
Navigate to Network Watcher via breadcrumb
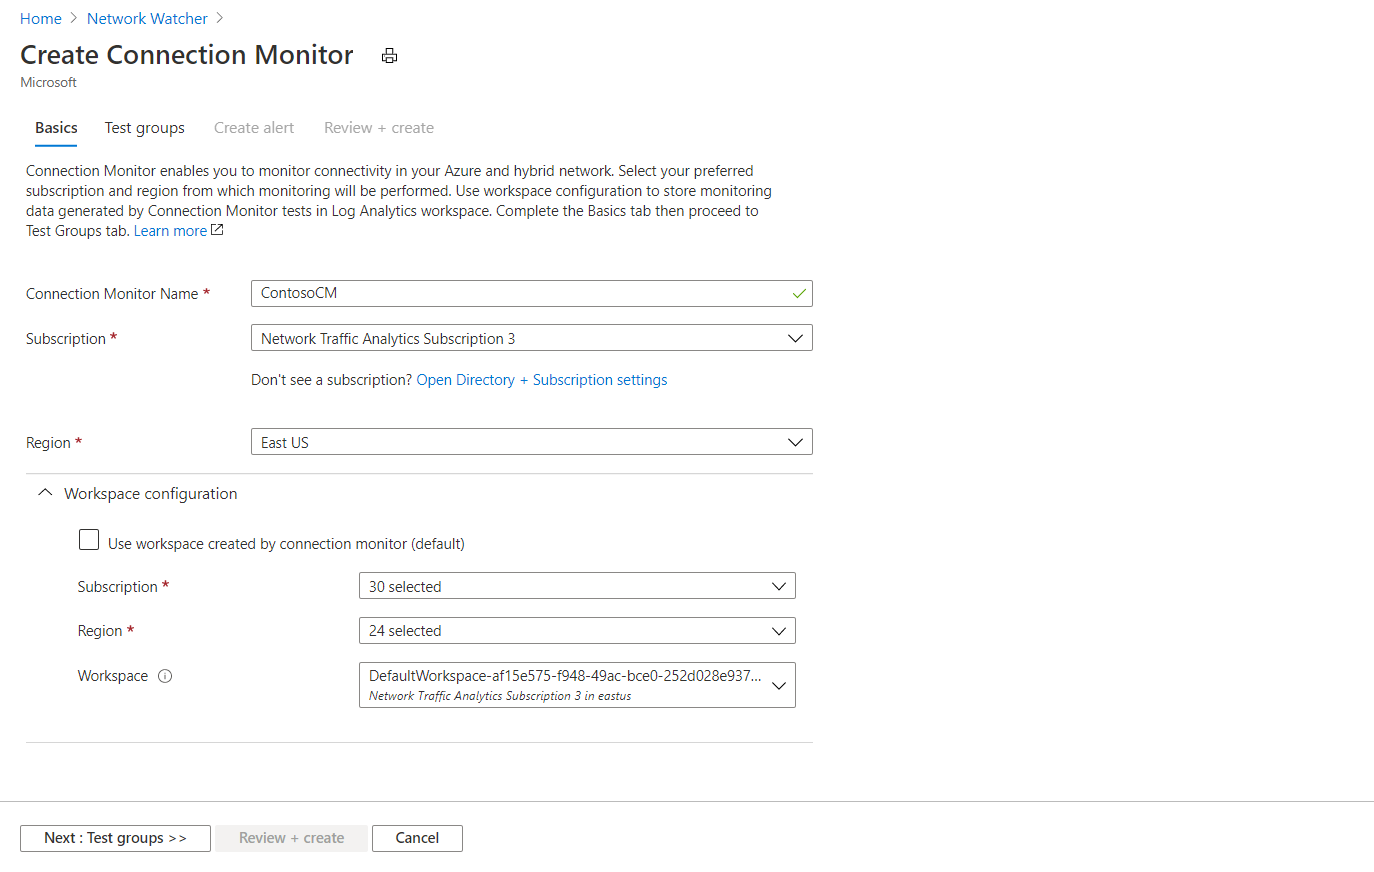coord(147,18)
